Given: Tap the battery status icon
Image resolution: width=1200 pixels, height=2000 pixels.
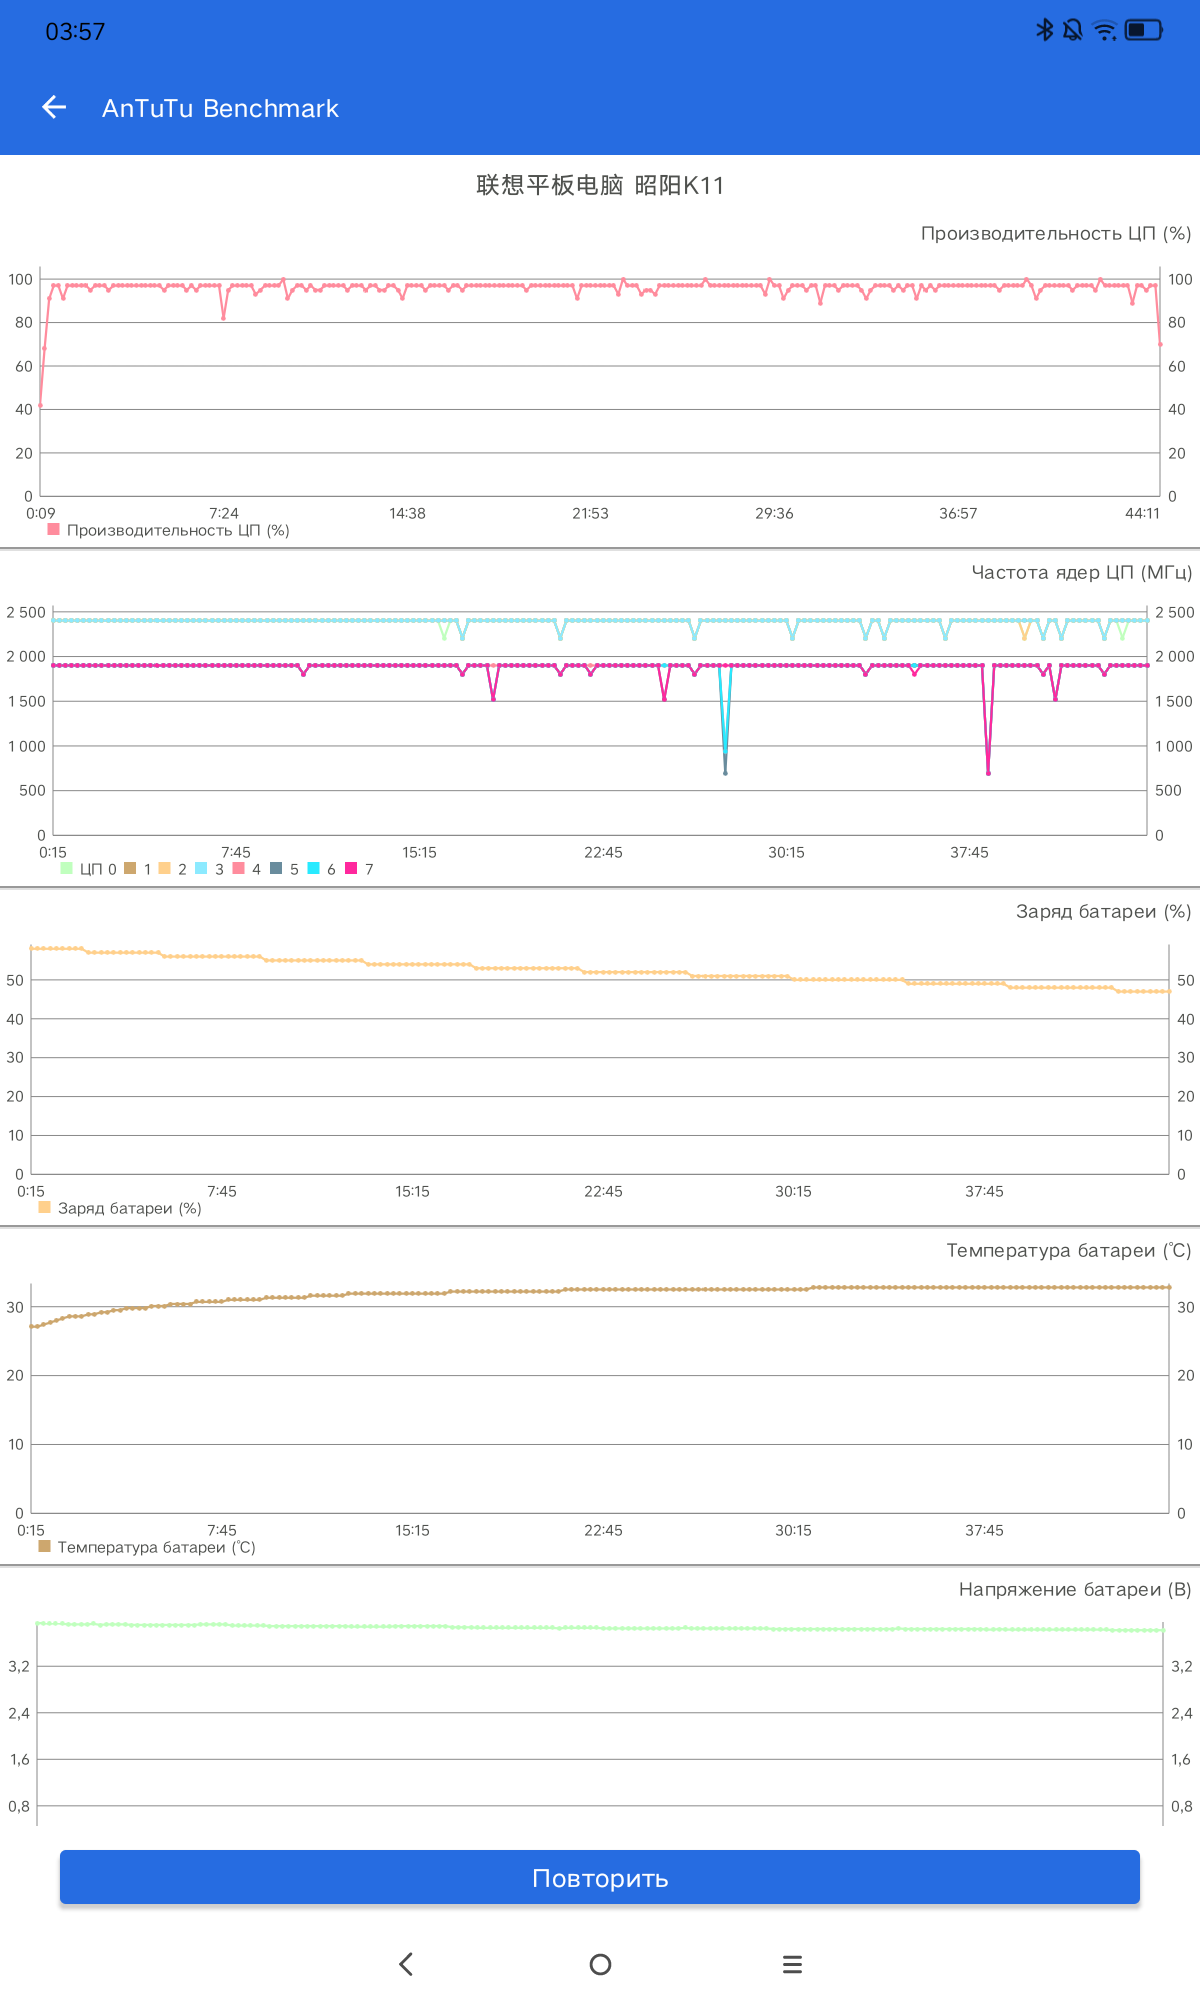Looking at the screenshot, I should click(1144, 30).
